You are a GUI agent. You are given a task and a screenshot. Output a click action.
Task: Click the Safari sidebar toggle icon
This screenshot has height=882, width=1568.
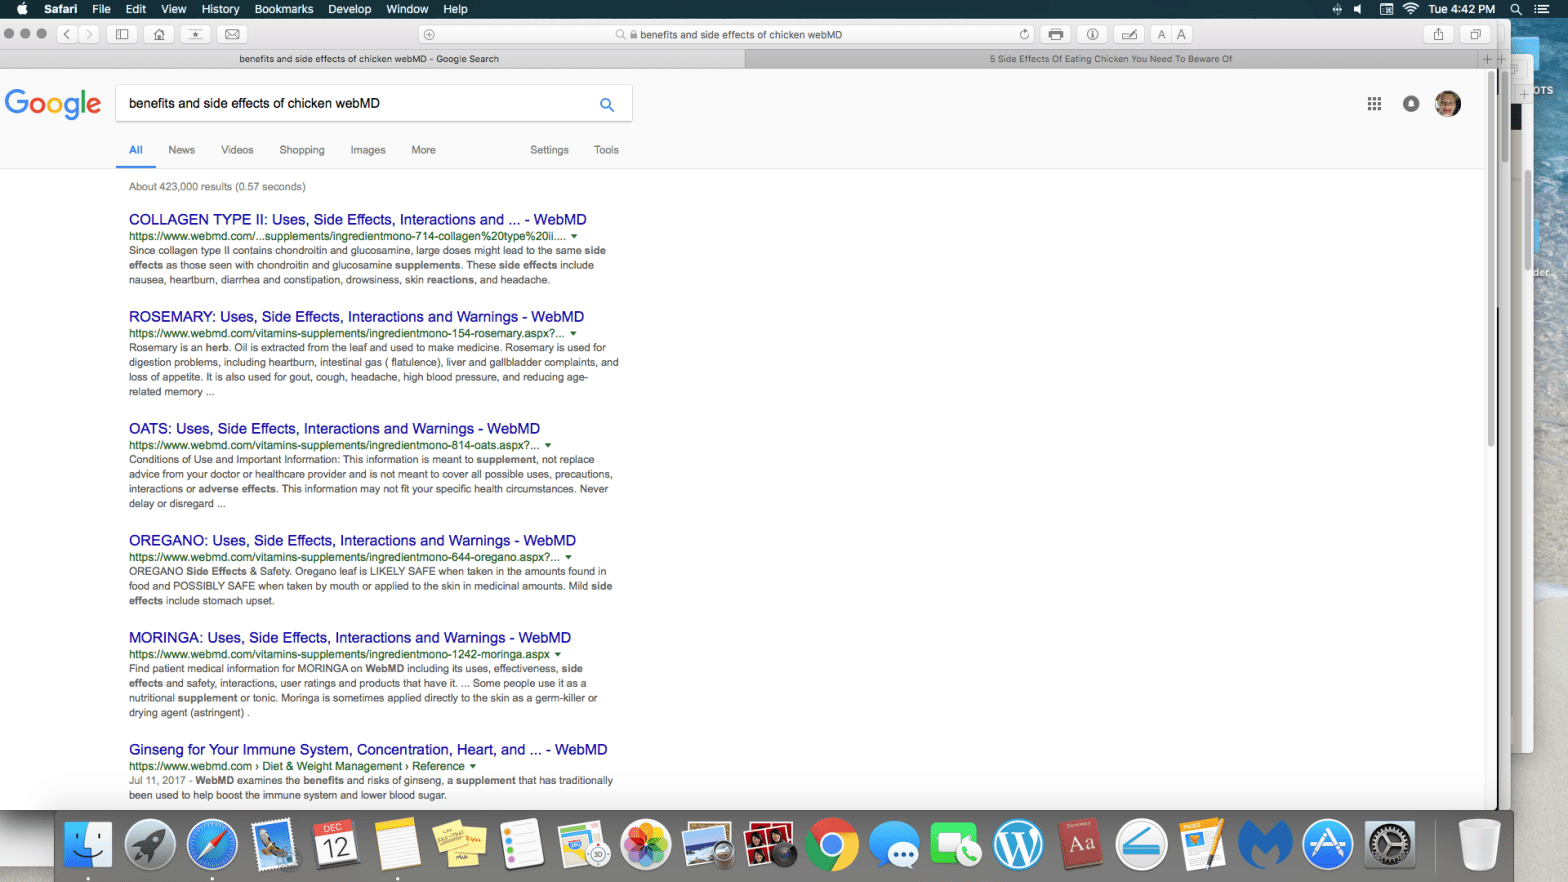[122, 34]
